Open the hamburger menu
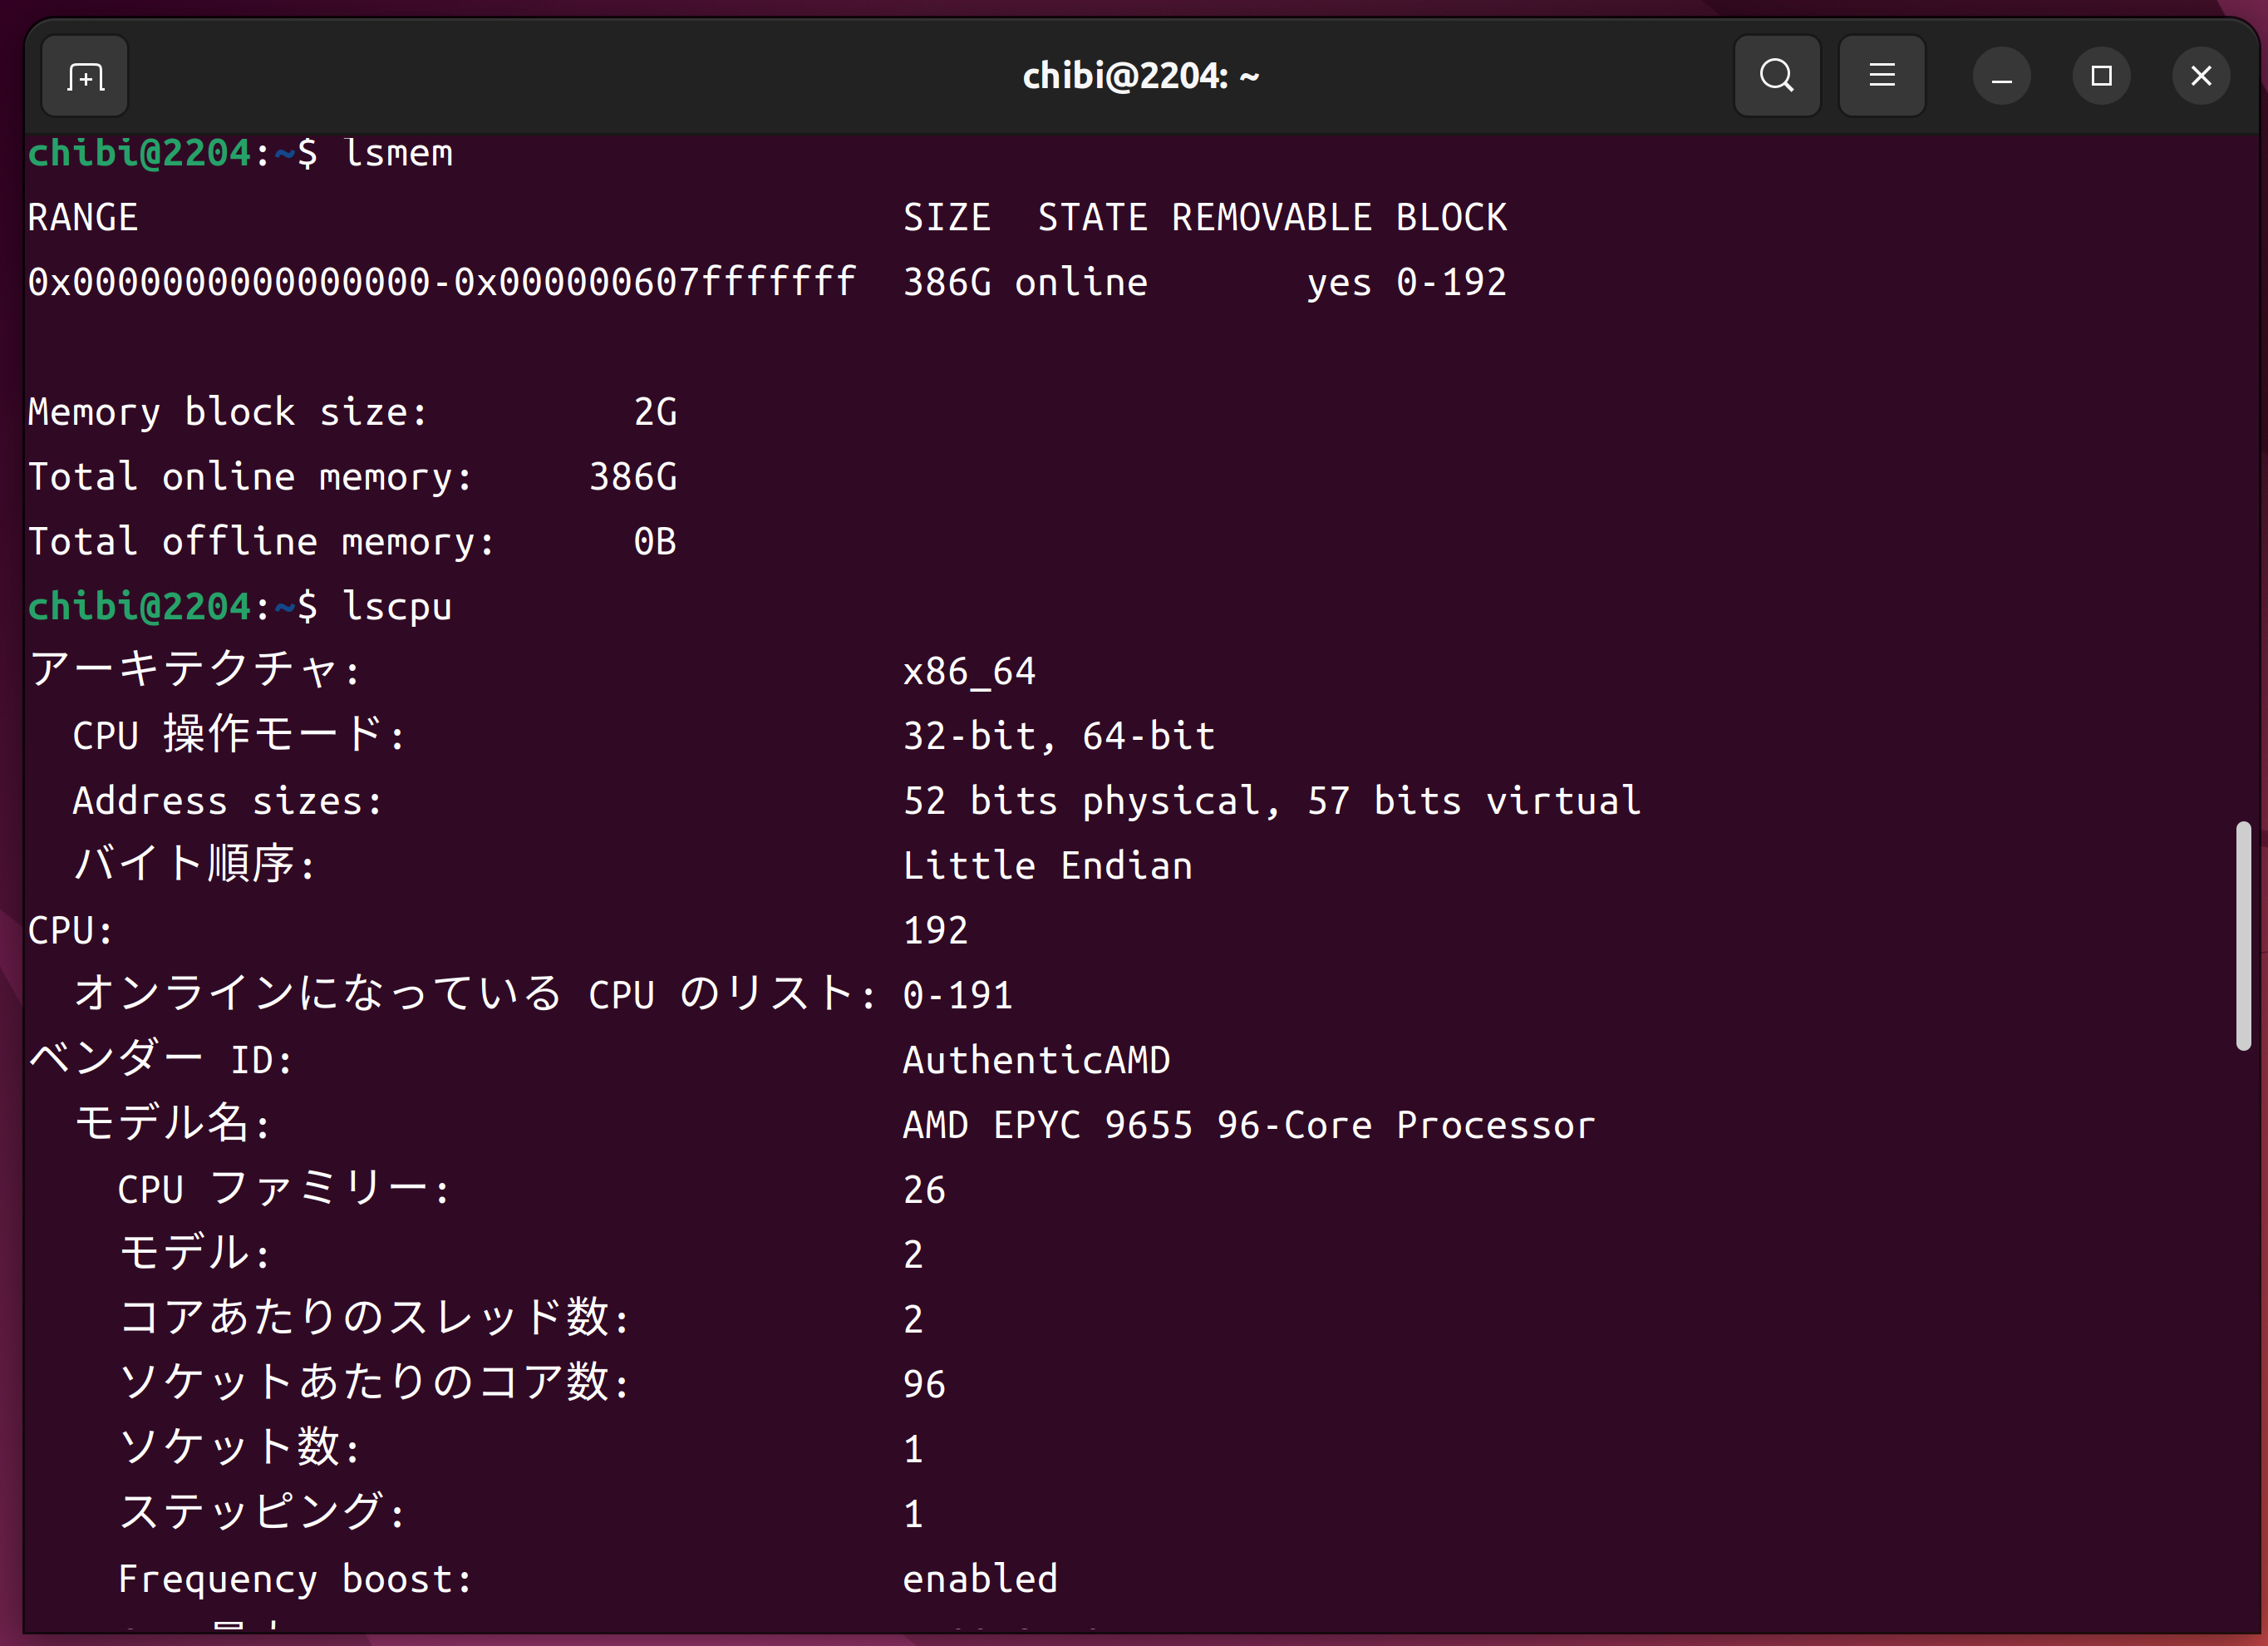Image resolution: width=2268 pixels, height=1646 pixels. (x=1881, y=76)
